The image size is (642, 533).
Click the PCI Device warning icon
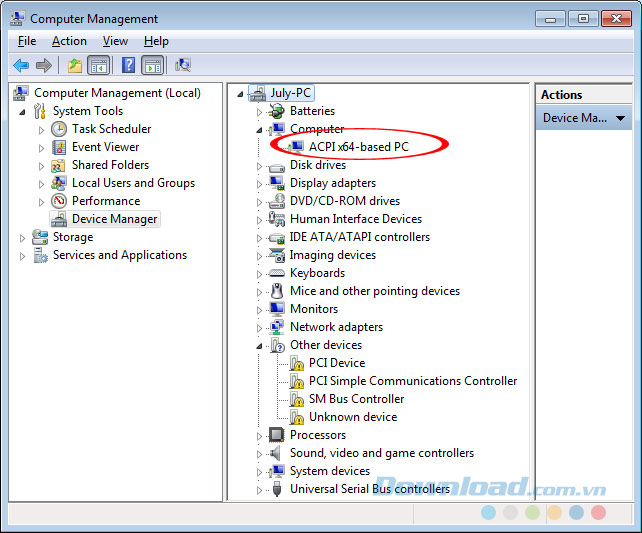pos(296,363)
